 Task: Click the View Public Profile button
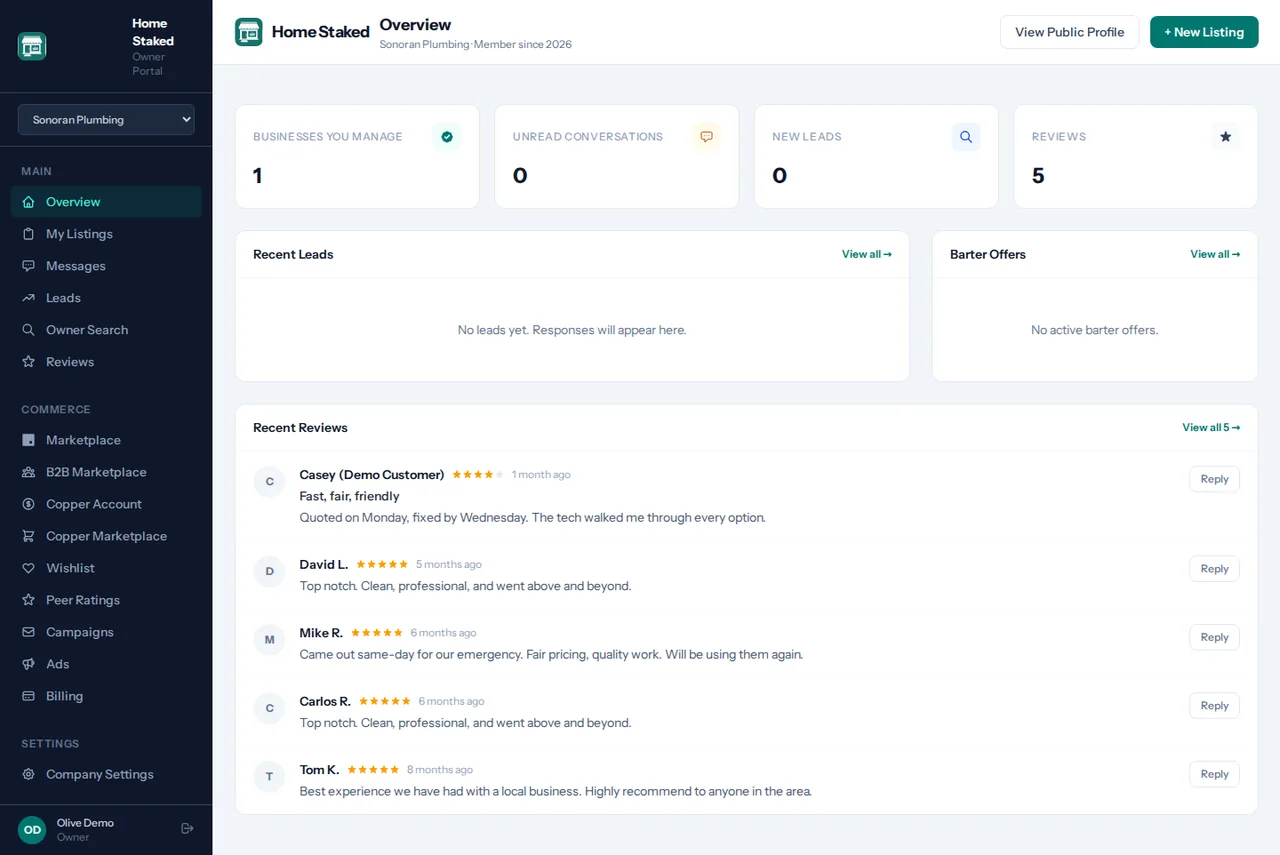(1070, 32)
